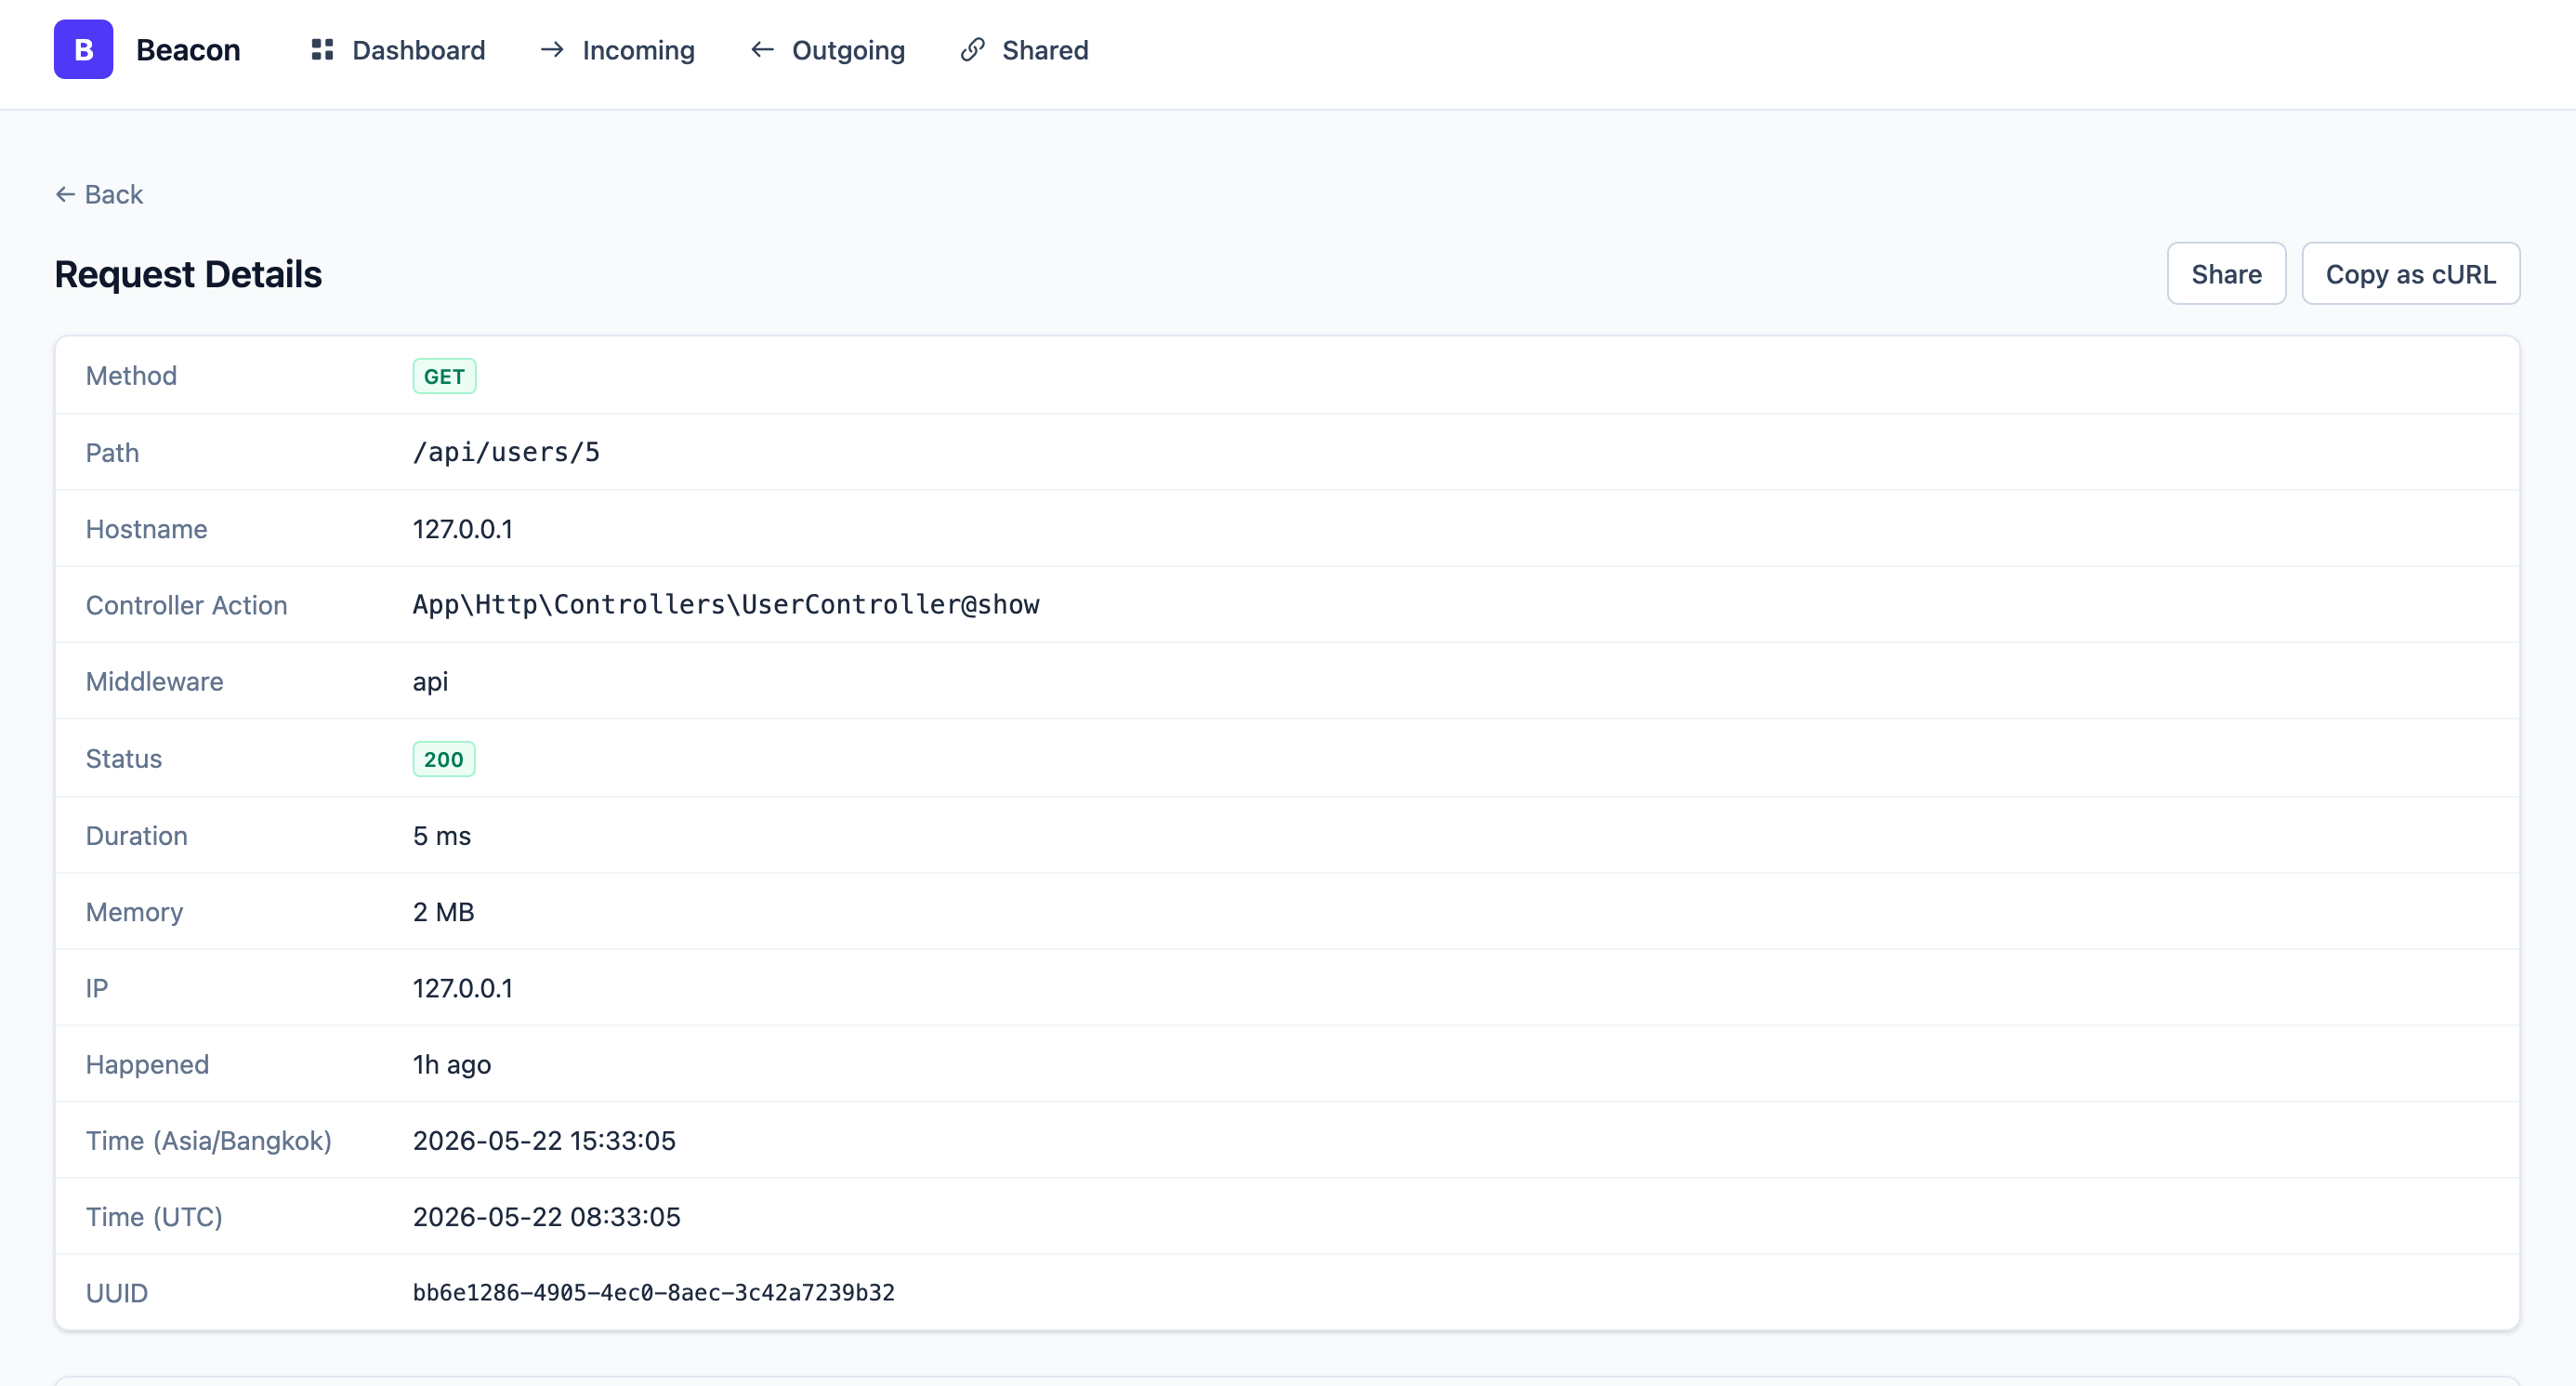Click the Method row label
This screenshot has height=1386, width=2576.
[x=131, y=376]
